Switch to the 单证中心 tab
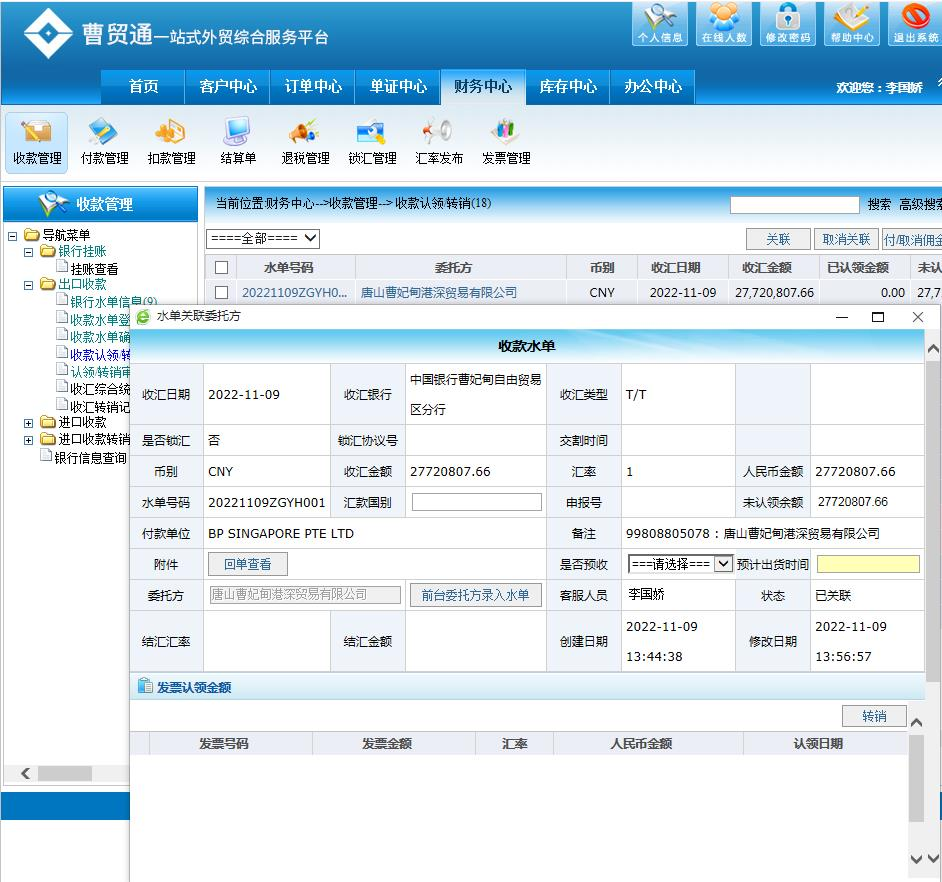942x882 pixels. (x=398, y=87)
